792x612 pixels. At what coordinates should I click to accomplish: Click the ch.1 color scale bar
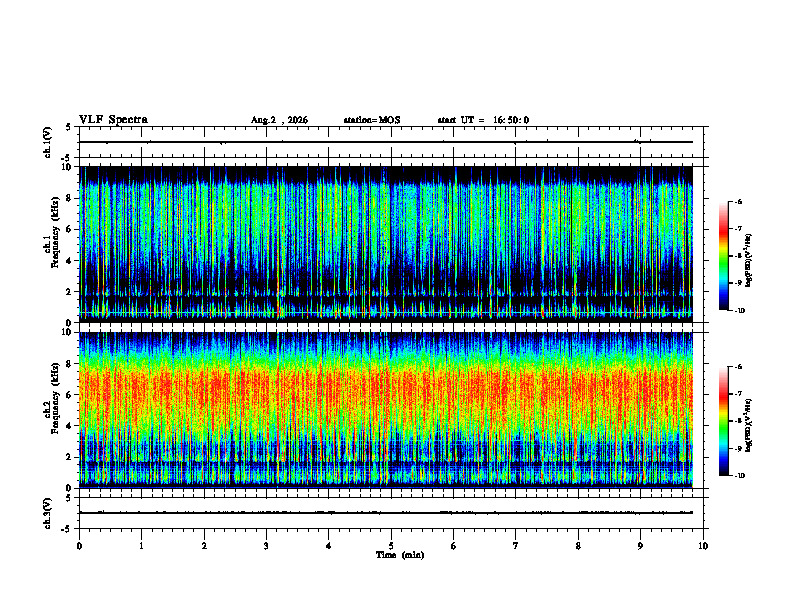pyautogui.click(x=723, y=256)
